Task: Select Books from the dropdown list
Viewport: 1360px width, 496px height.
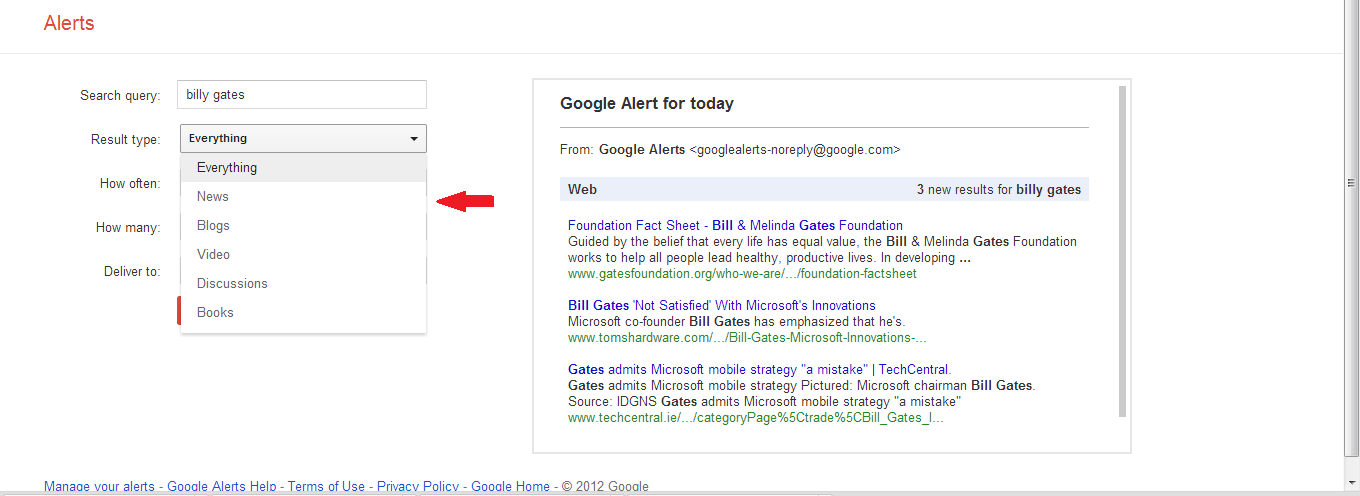Action: [303, 312]
